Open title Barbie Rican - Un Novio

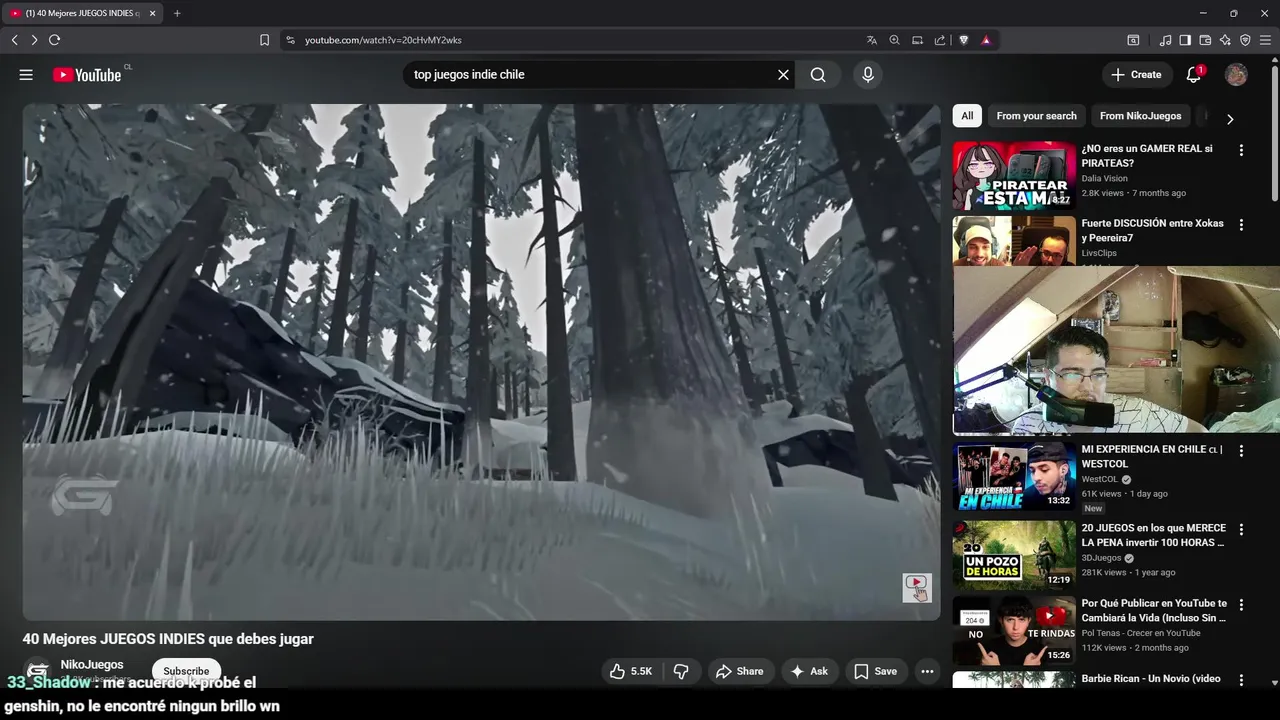tap(1151, 679)
